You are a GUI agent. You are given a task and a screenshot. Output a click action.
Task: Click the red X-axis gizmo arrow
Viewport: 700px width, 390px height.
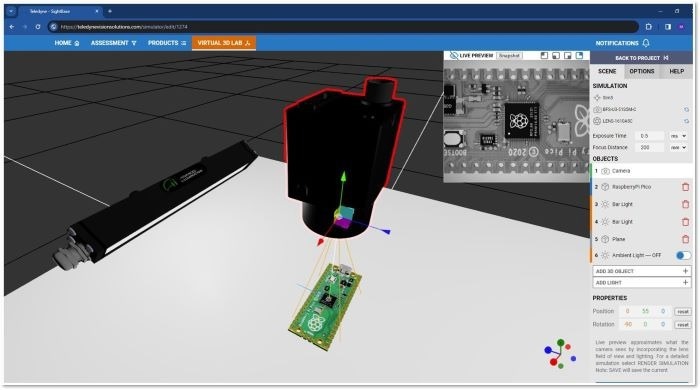[x=321, y=242]
